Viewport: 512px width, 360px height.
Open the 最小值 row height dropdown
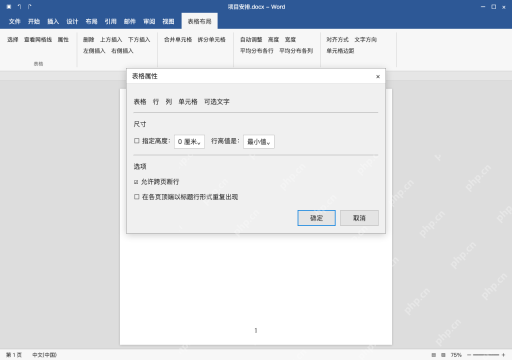259,142
